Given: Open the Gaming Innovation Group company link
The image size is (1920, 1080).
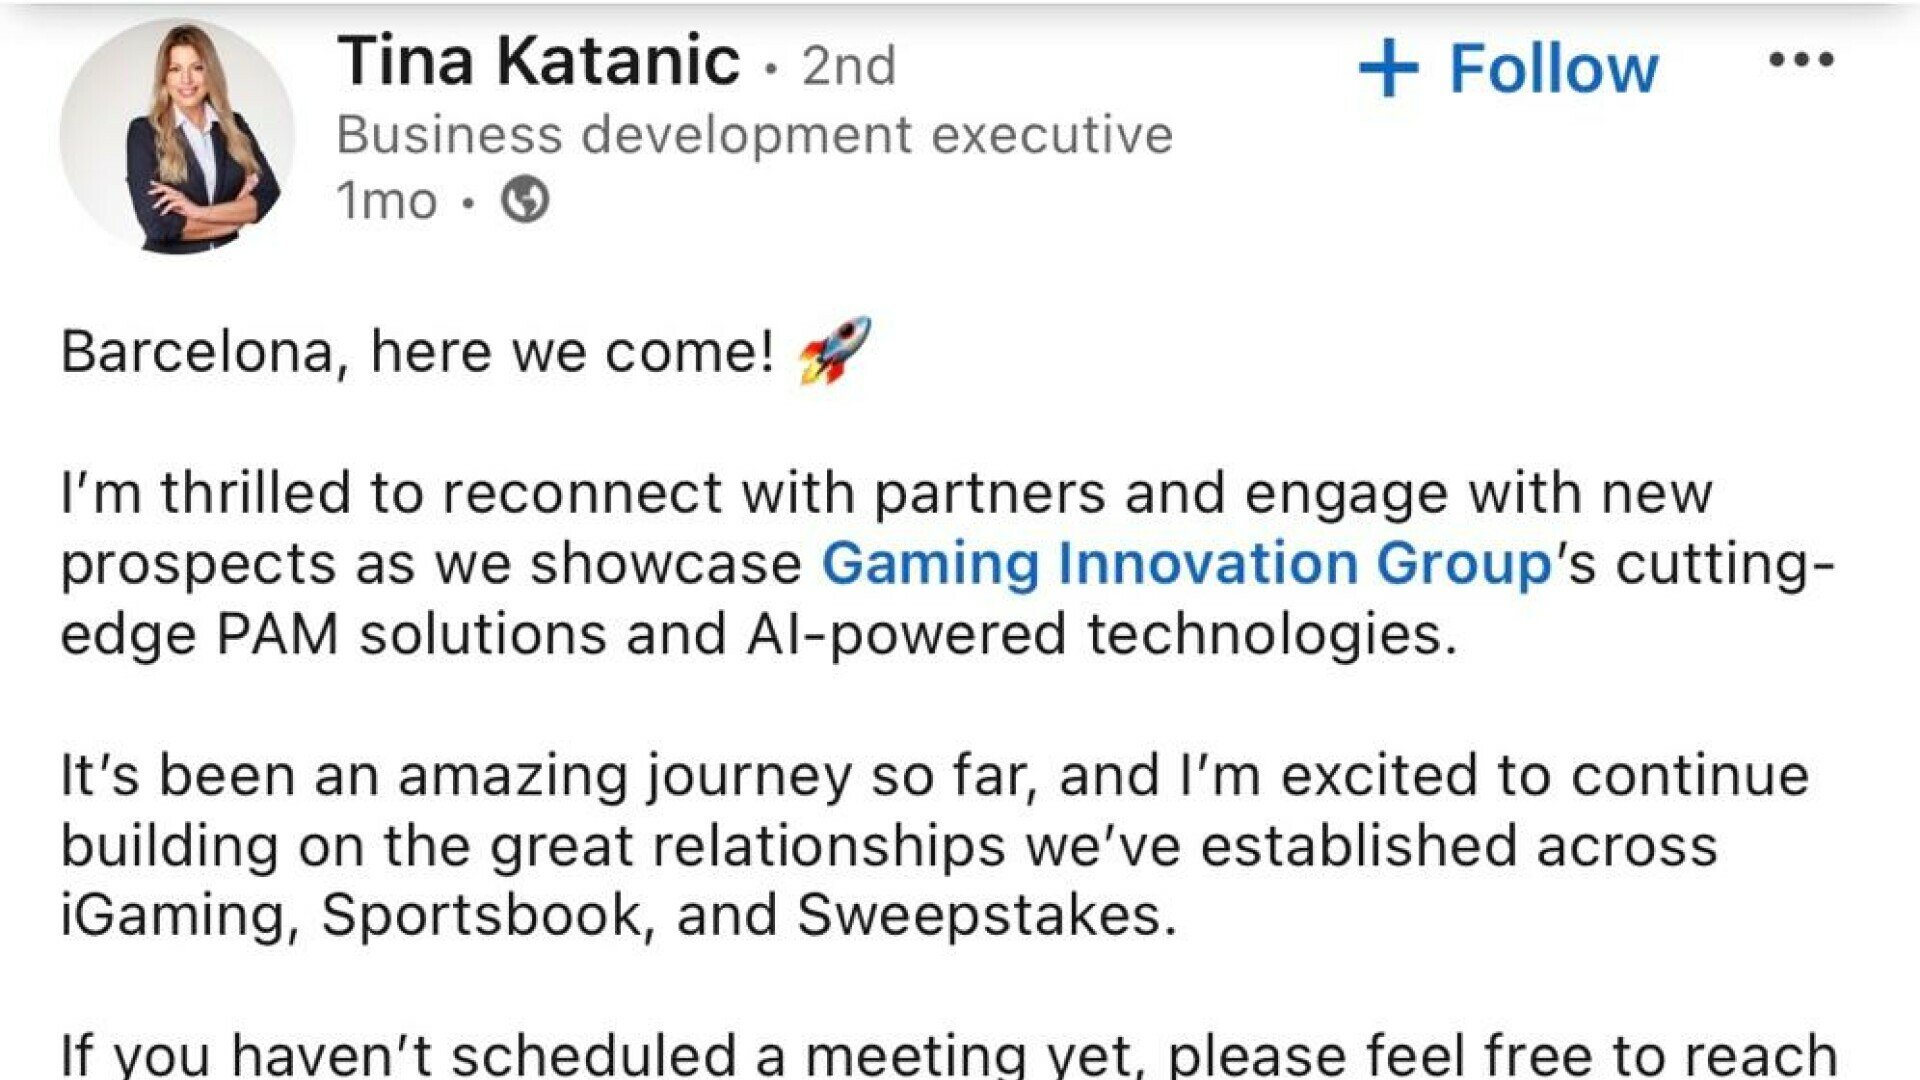Looking at the screenshot, I should [x=1186, y=563].
